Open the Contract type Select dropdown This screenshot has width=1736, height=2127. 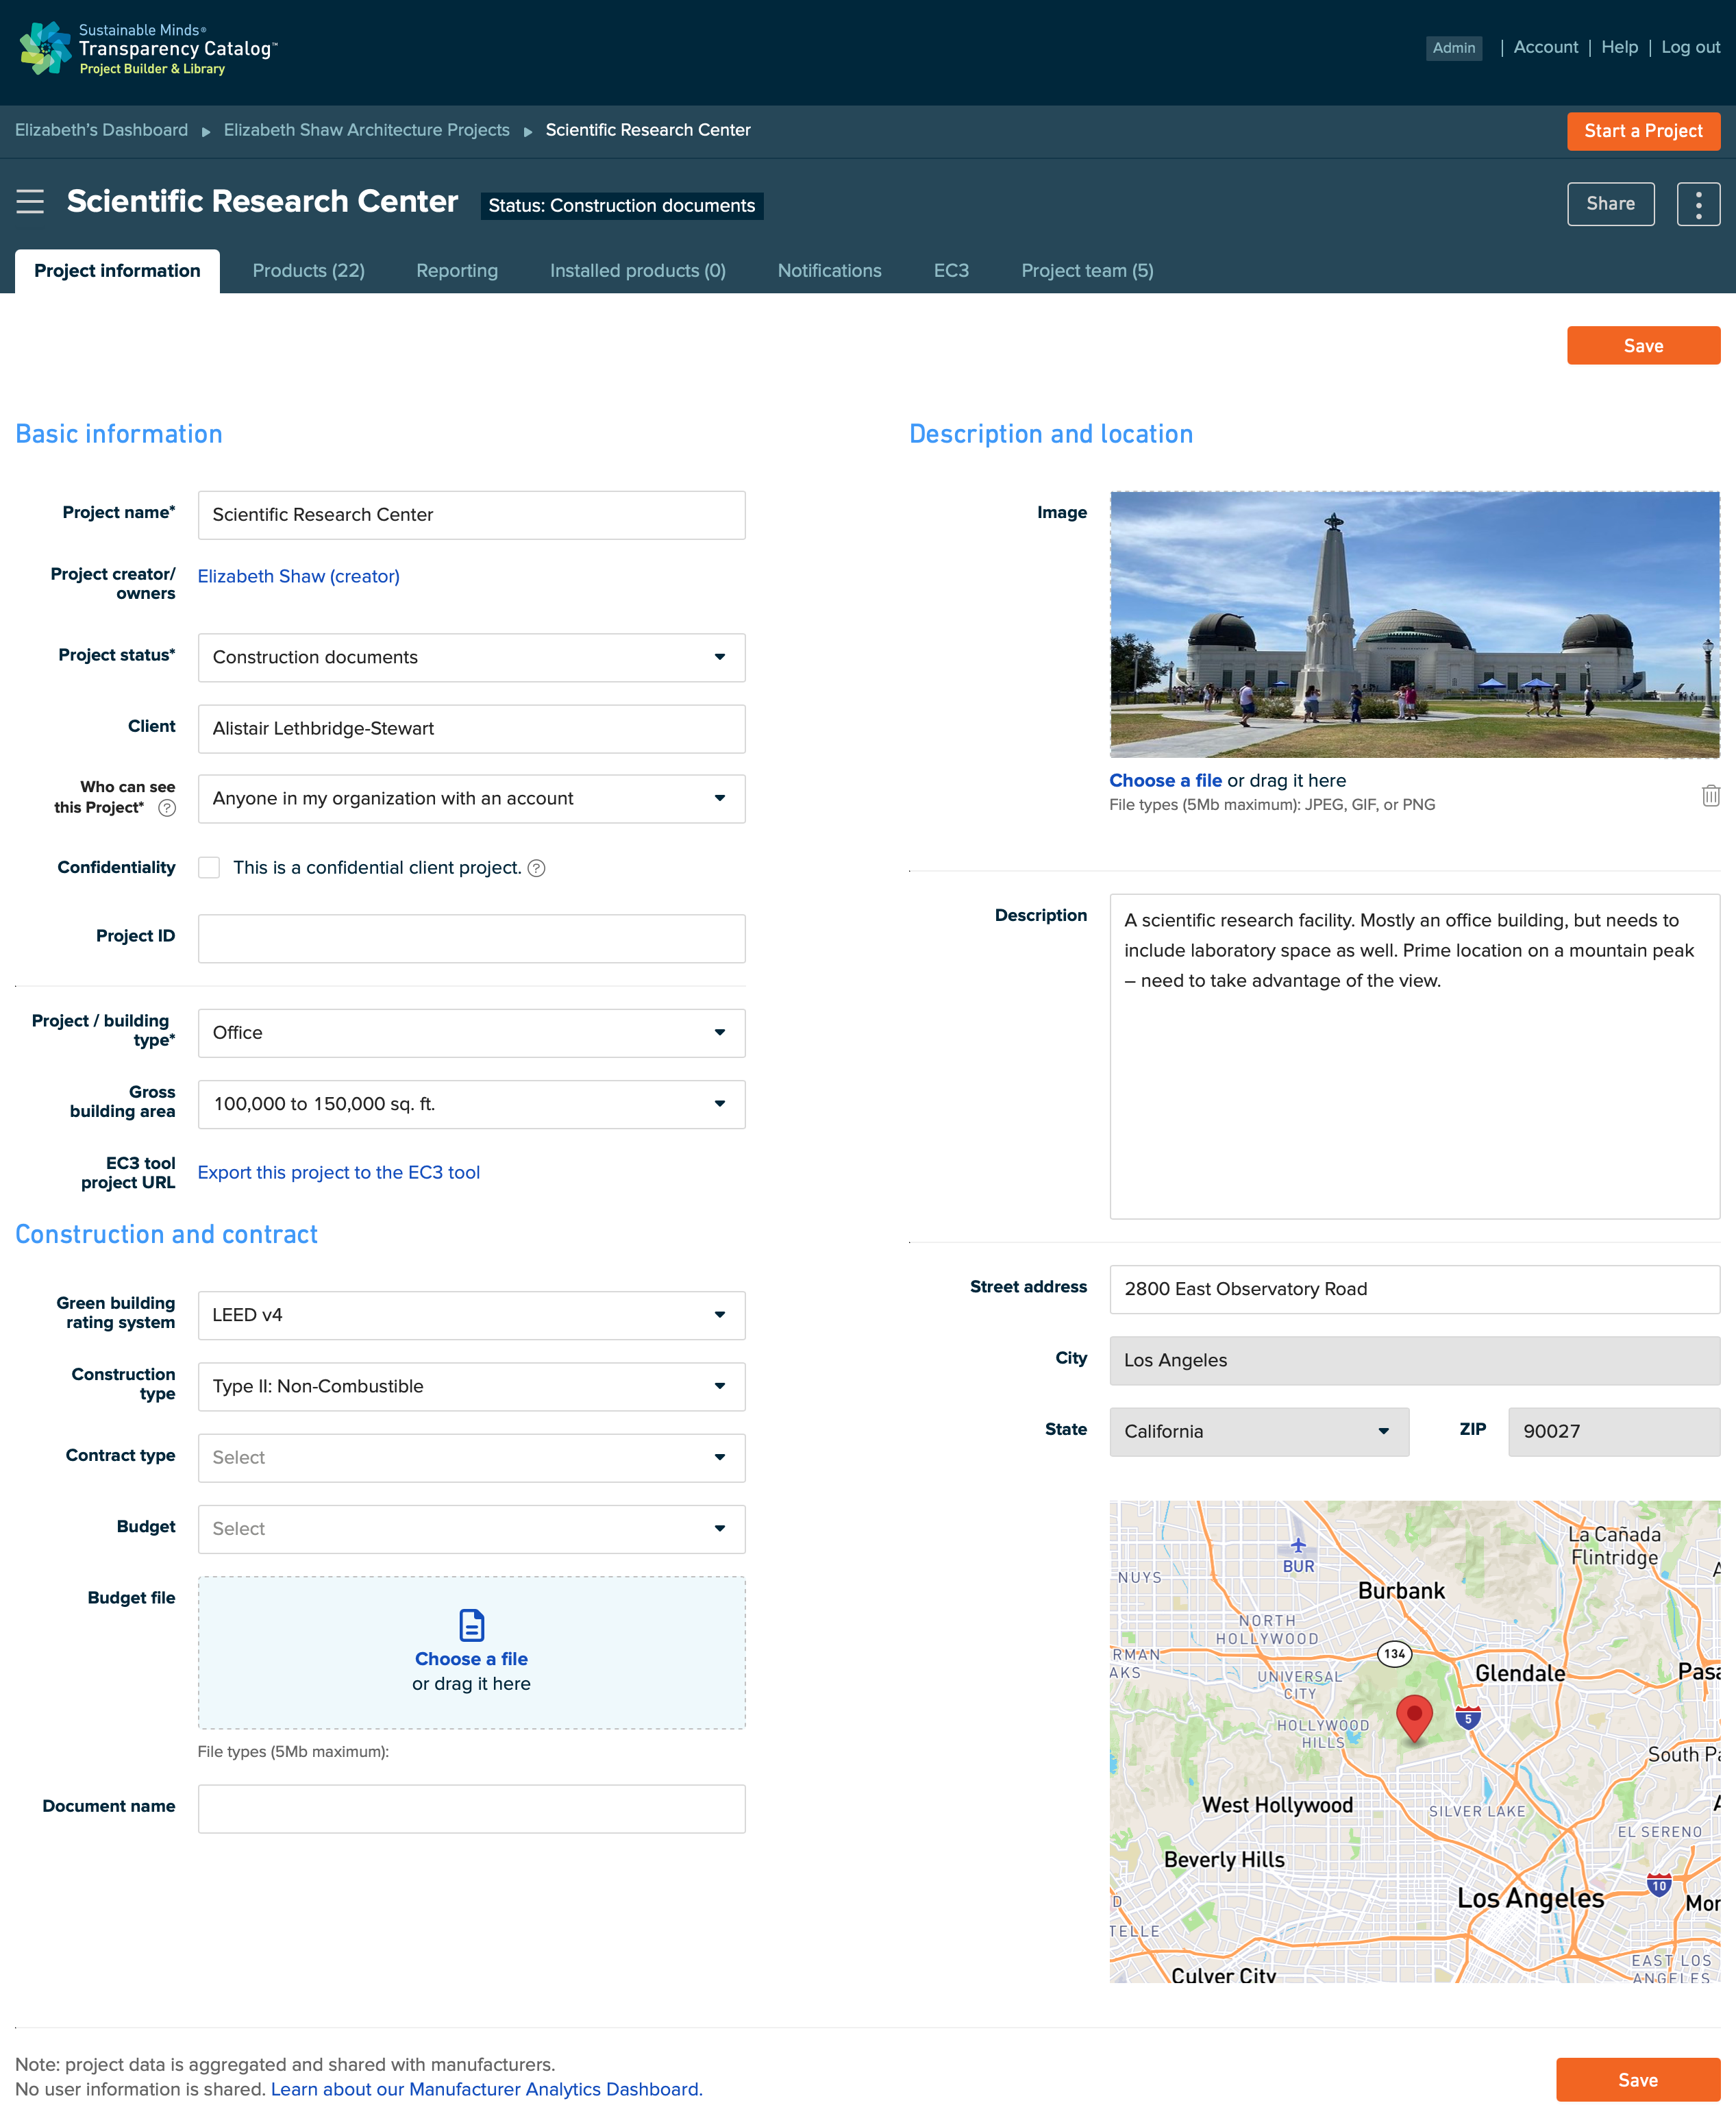(x=471, y=1457)
